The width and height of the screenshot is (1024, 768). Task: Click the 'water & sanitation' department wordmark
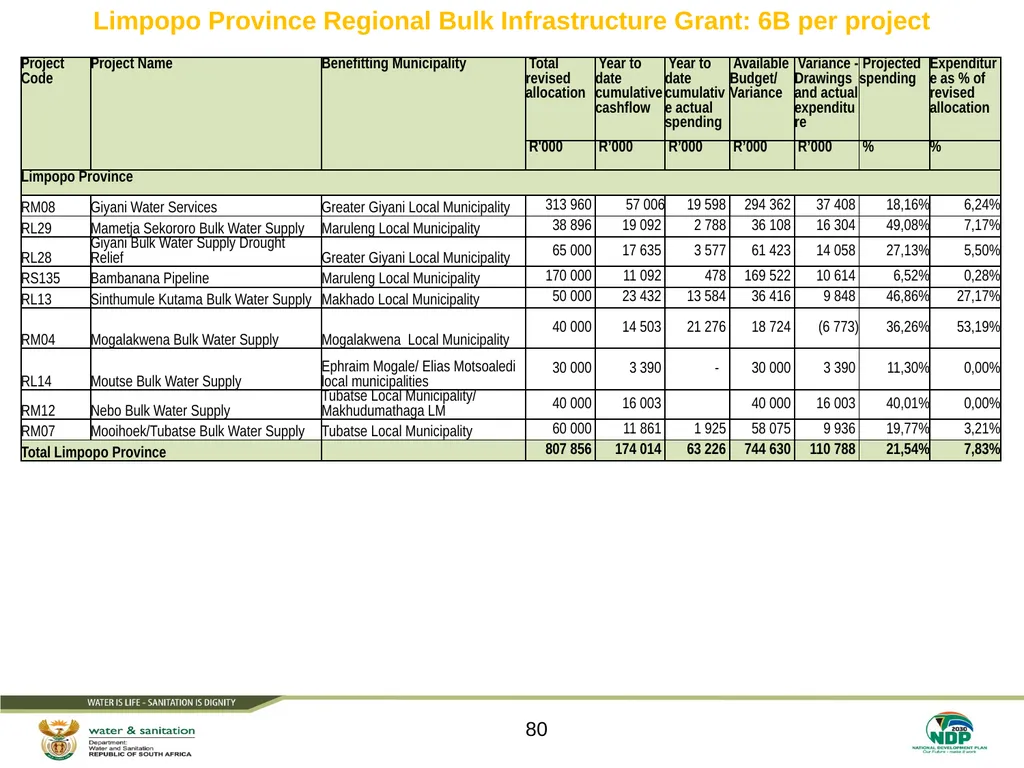click(x=142, y=731)
